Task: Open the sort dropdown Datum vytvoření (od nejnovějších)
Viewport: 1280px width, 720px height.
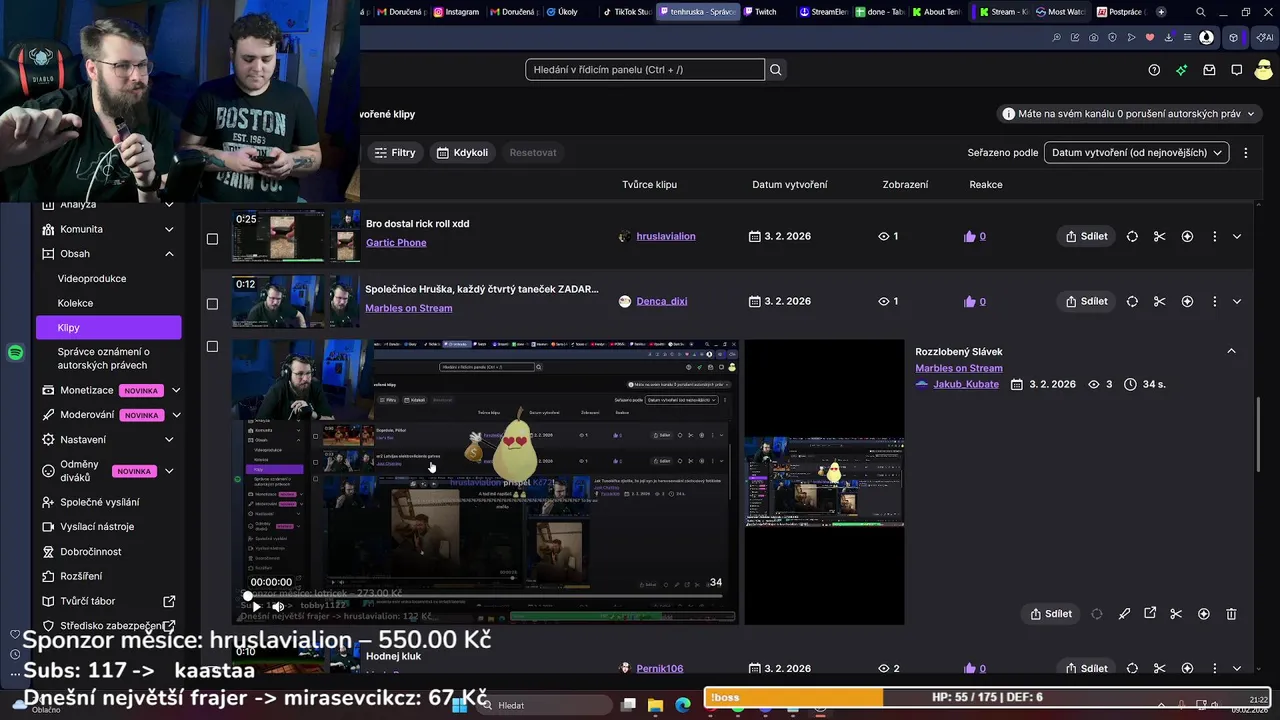Action: point(1137,153)
